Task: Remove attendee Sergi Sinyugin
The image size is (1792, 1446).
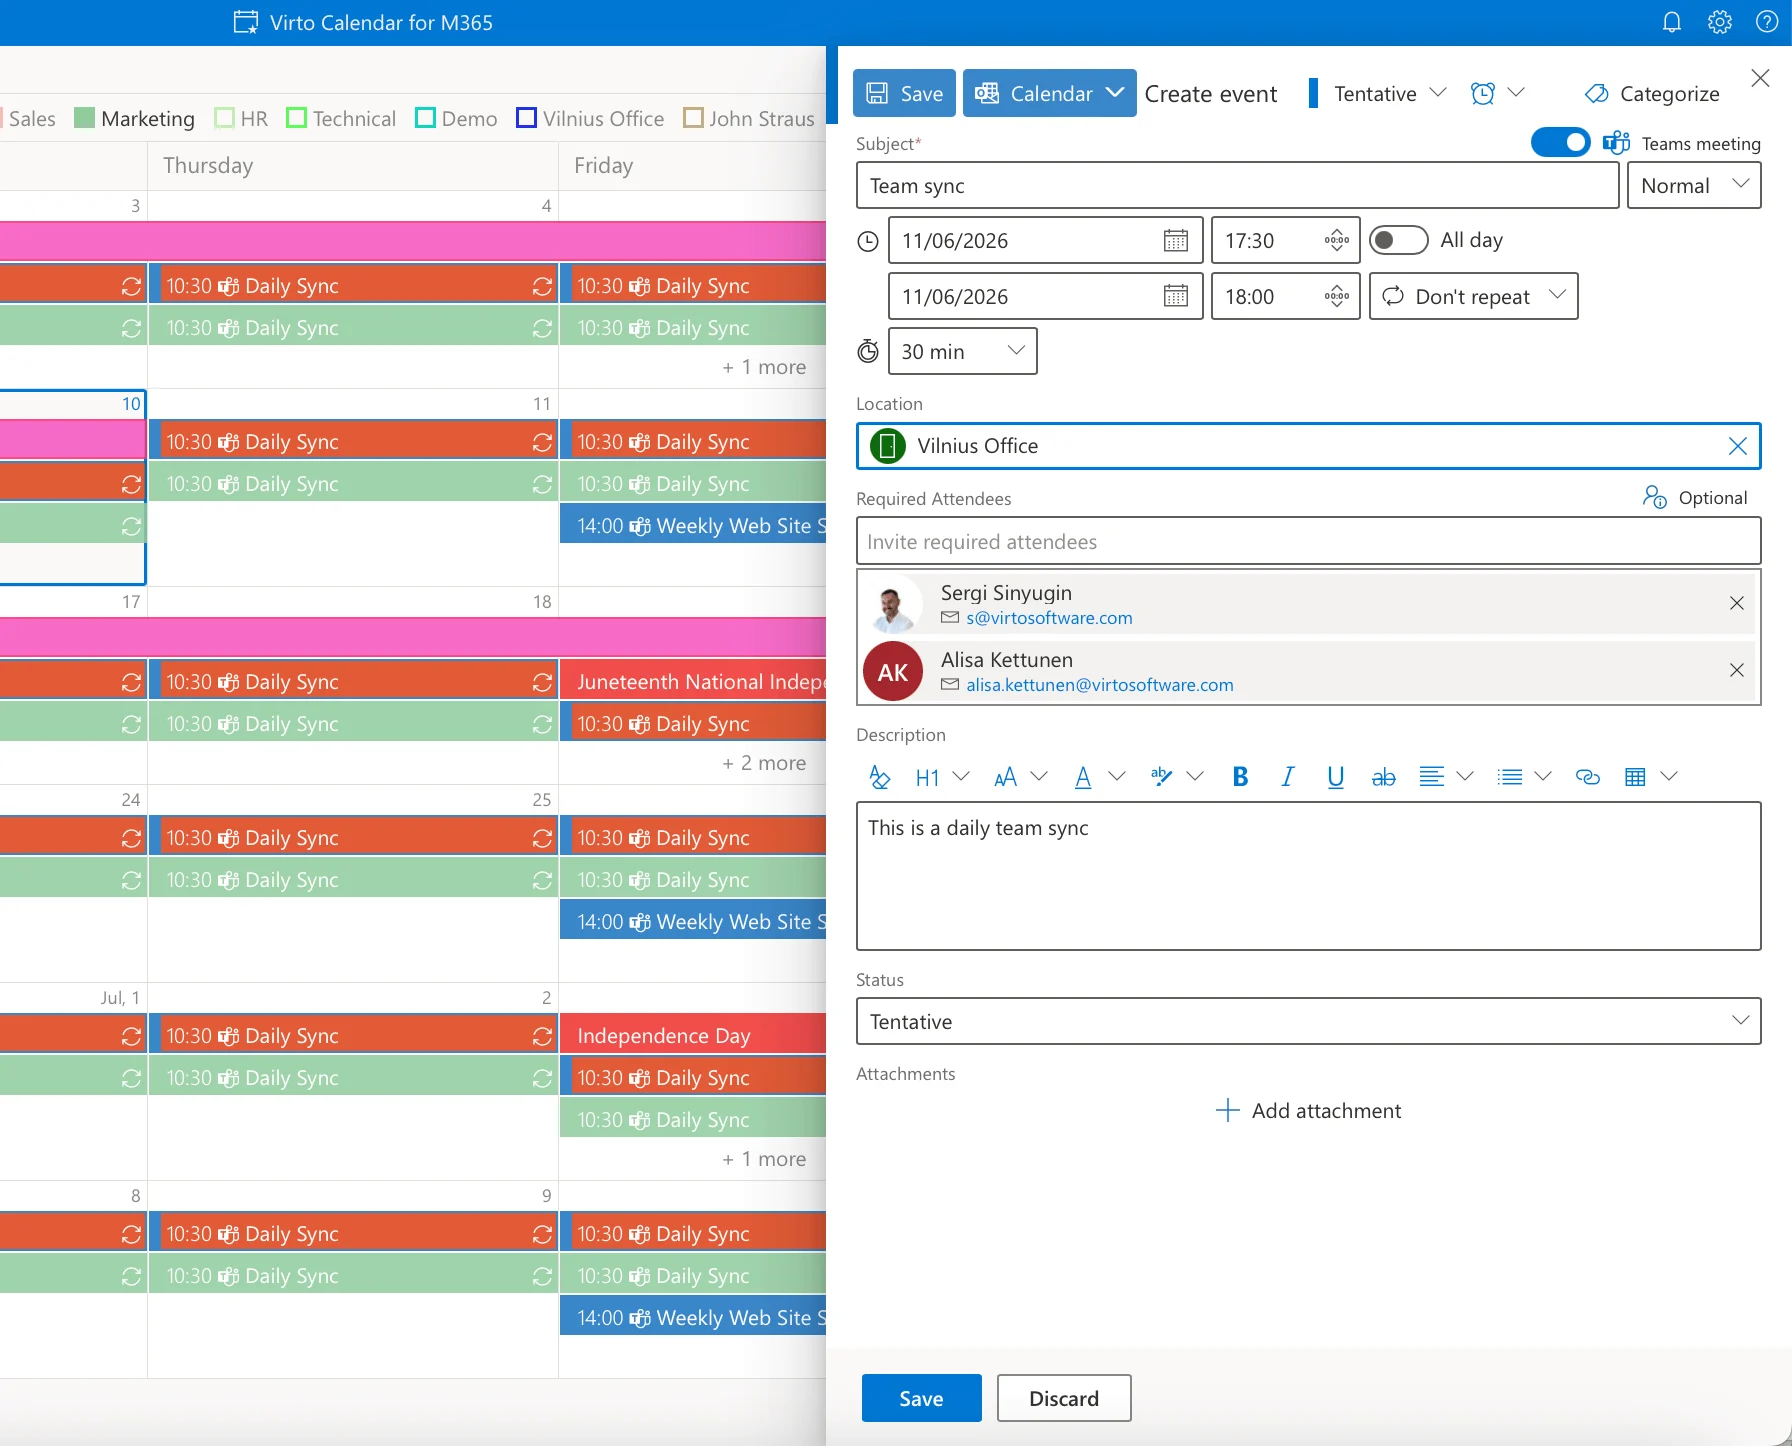Action: (1736, 603)
